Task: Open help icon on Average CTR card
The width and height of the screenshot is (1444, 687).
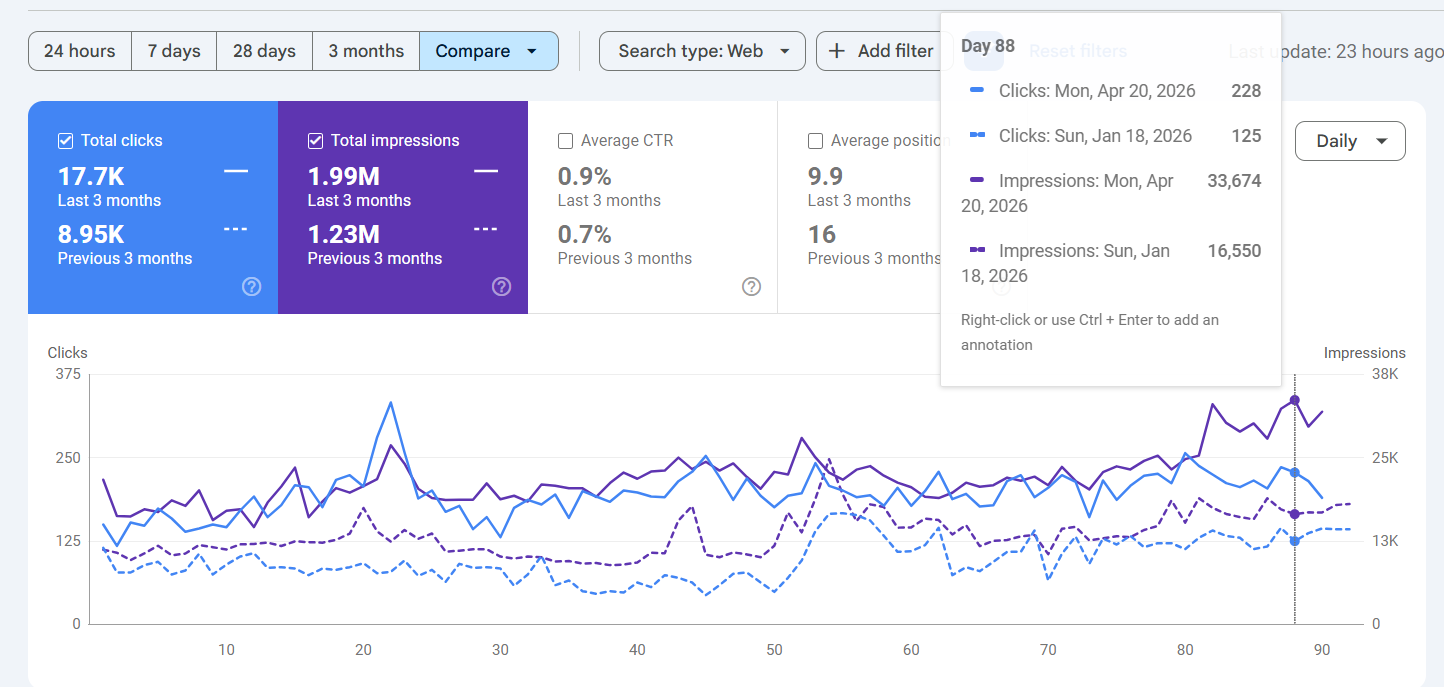Action: tap(752, 287)
